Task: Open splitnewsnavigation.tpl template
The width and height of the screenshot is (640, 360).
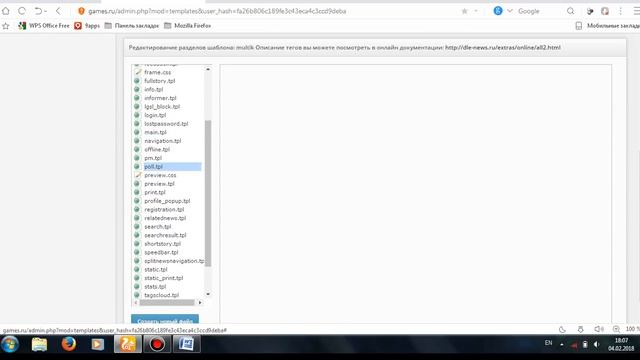Action: tap(174, 261)
